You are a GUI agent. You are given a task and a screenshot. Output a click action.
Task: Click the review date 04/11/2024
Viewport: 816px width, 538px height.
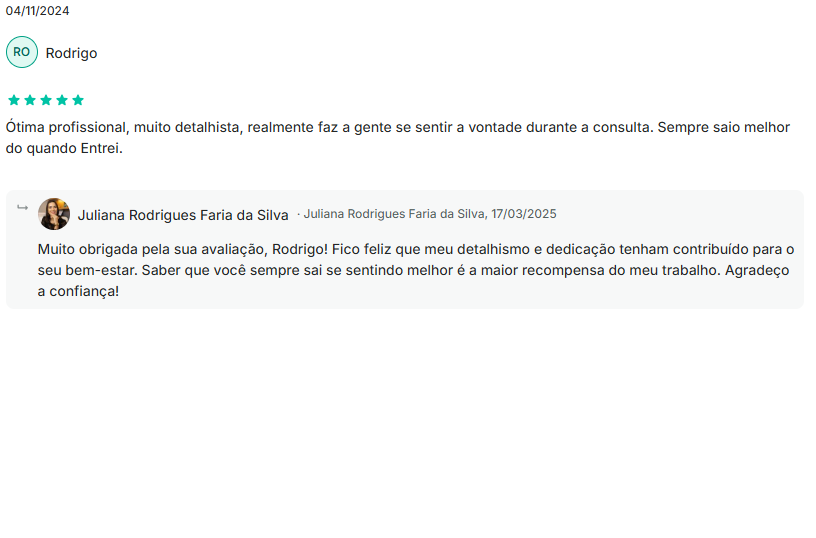pos(37,11)
